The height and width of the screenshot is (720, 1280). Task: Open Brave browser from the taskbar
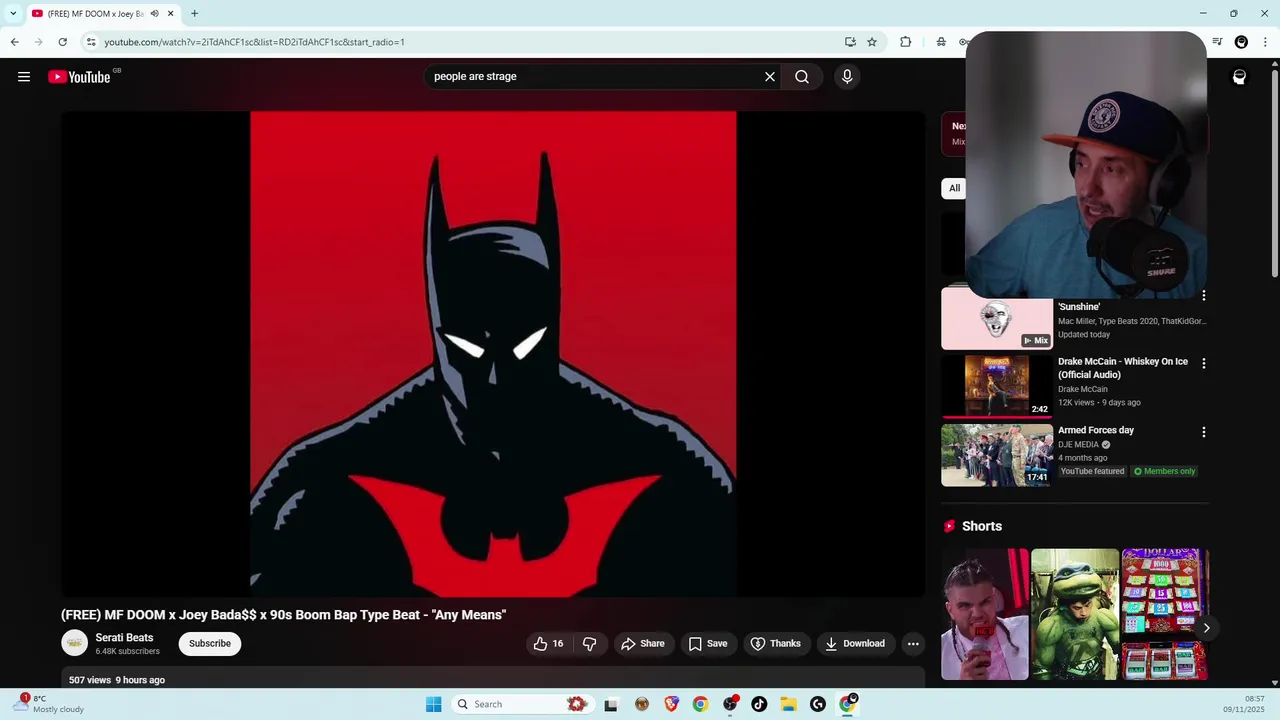coord(671,704)
